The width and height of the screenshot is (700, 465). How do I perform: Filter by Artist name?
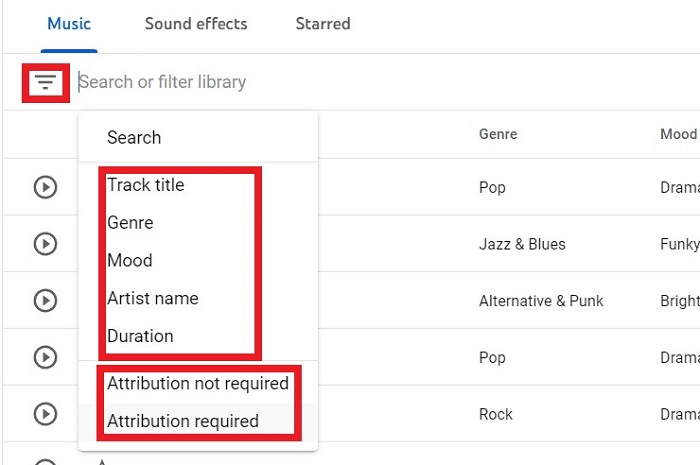click(x=153, y=298)
